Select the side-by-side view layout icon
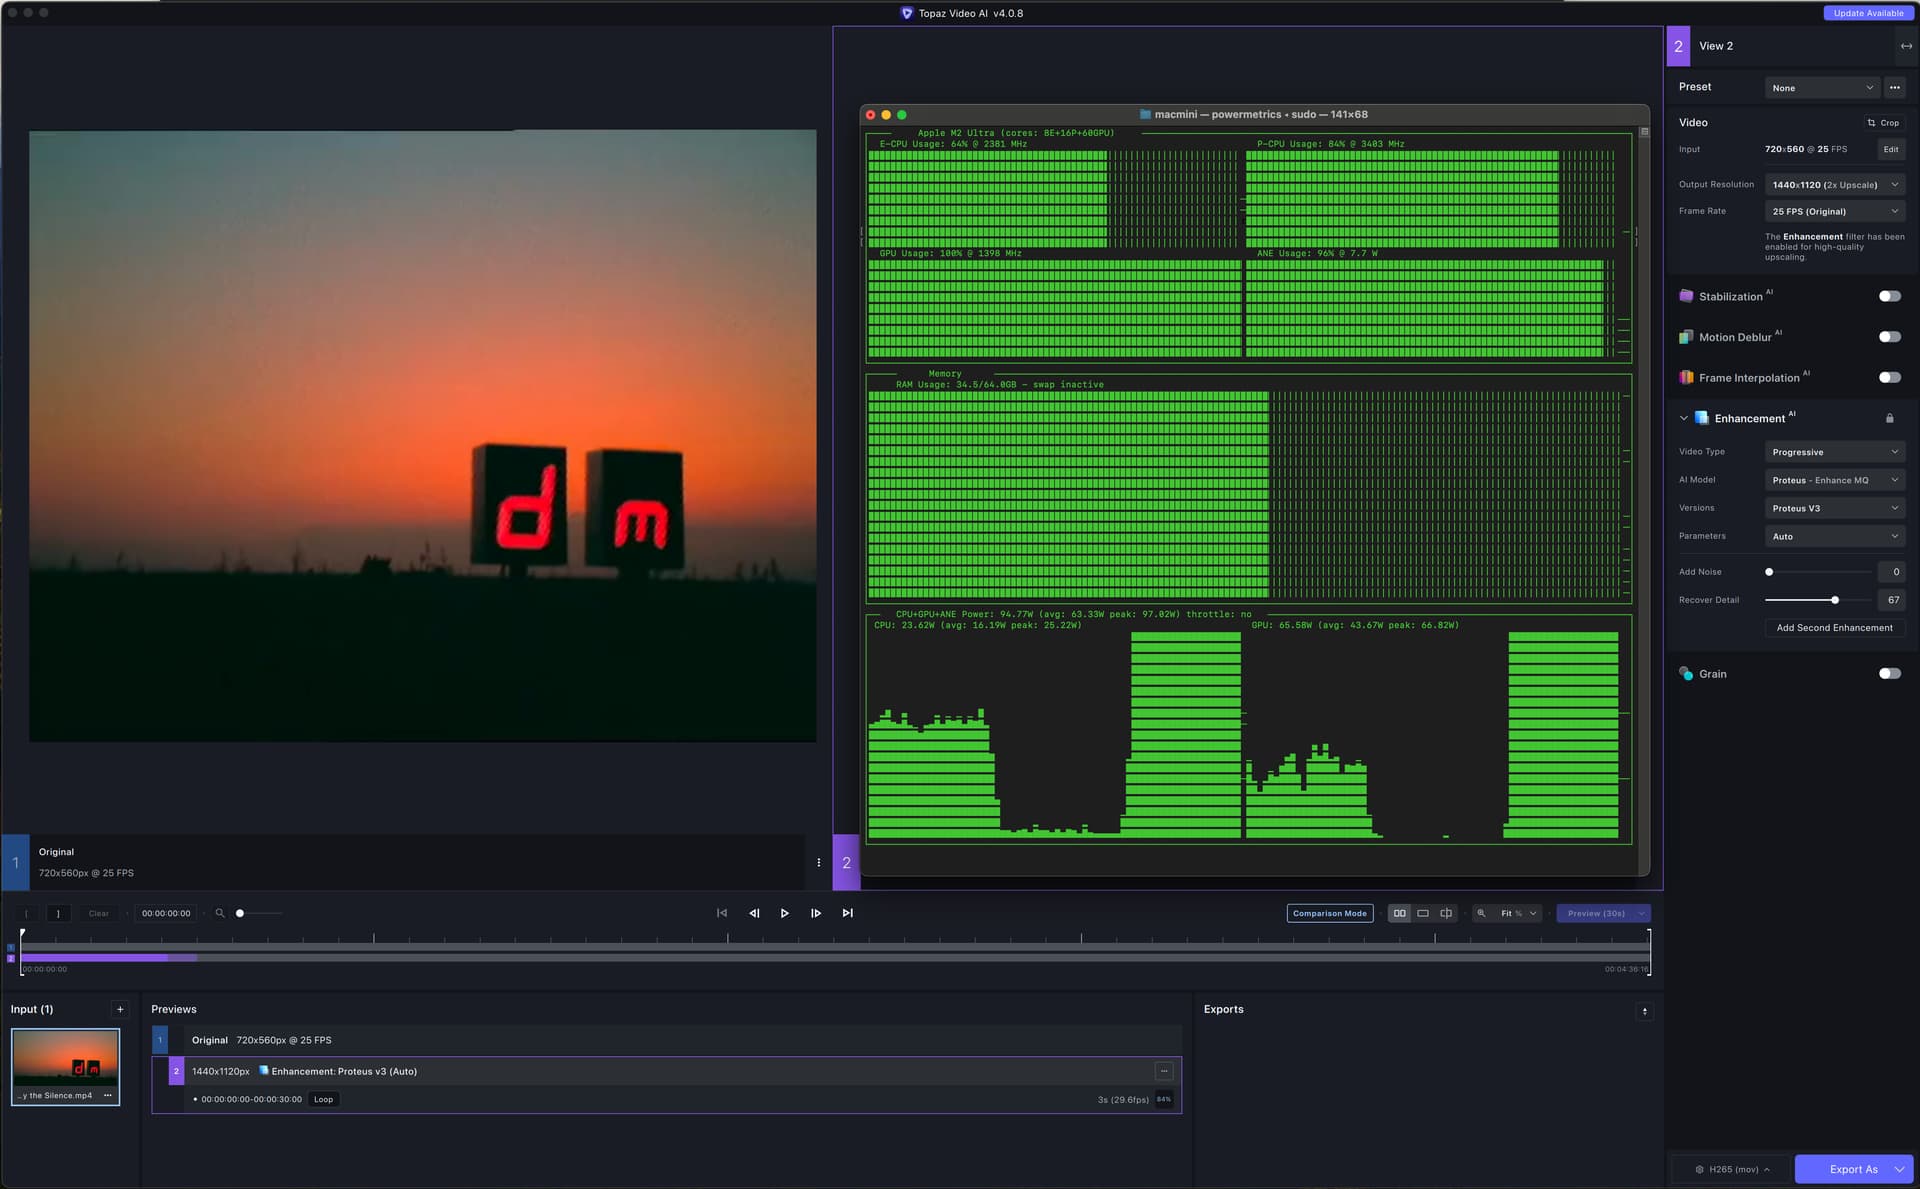The image size is (1920, 1189). 1399,913
